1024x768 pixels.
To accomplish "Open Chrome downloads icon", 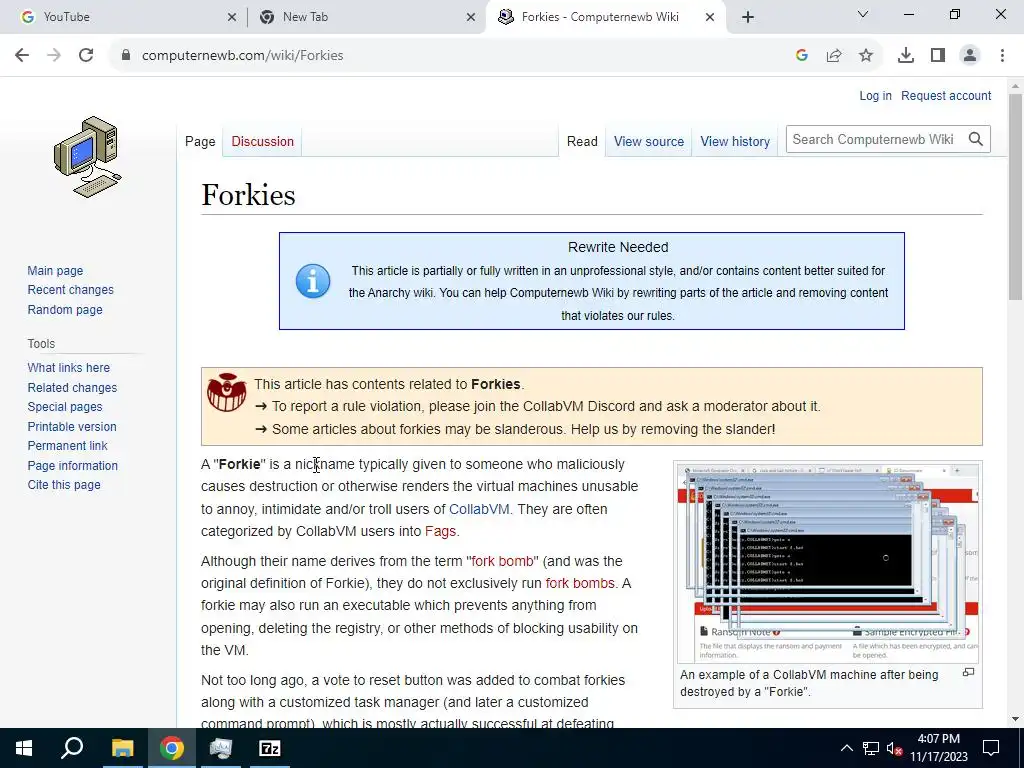I will point(906,56).
